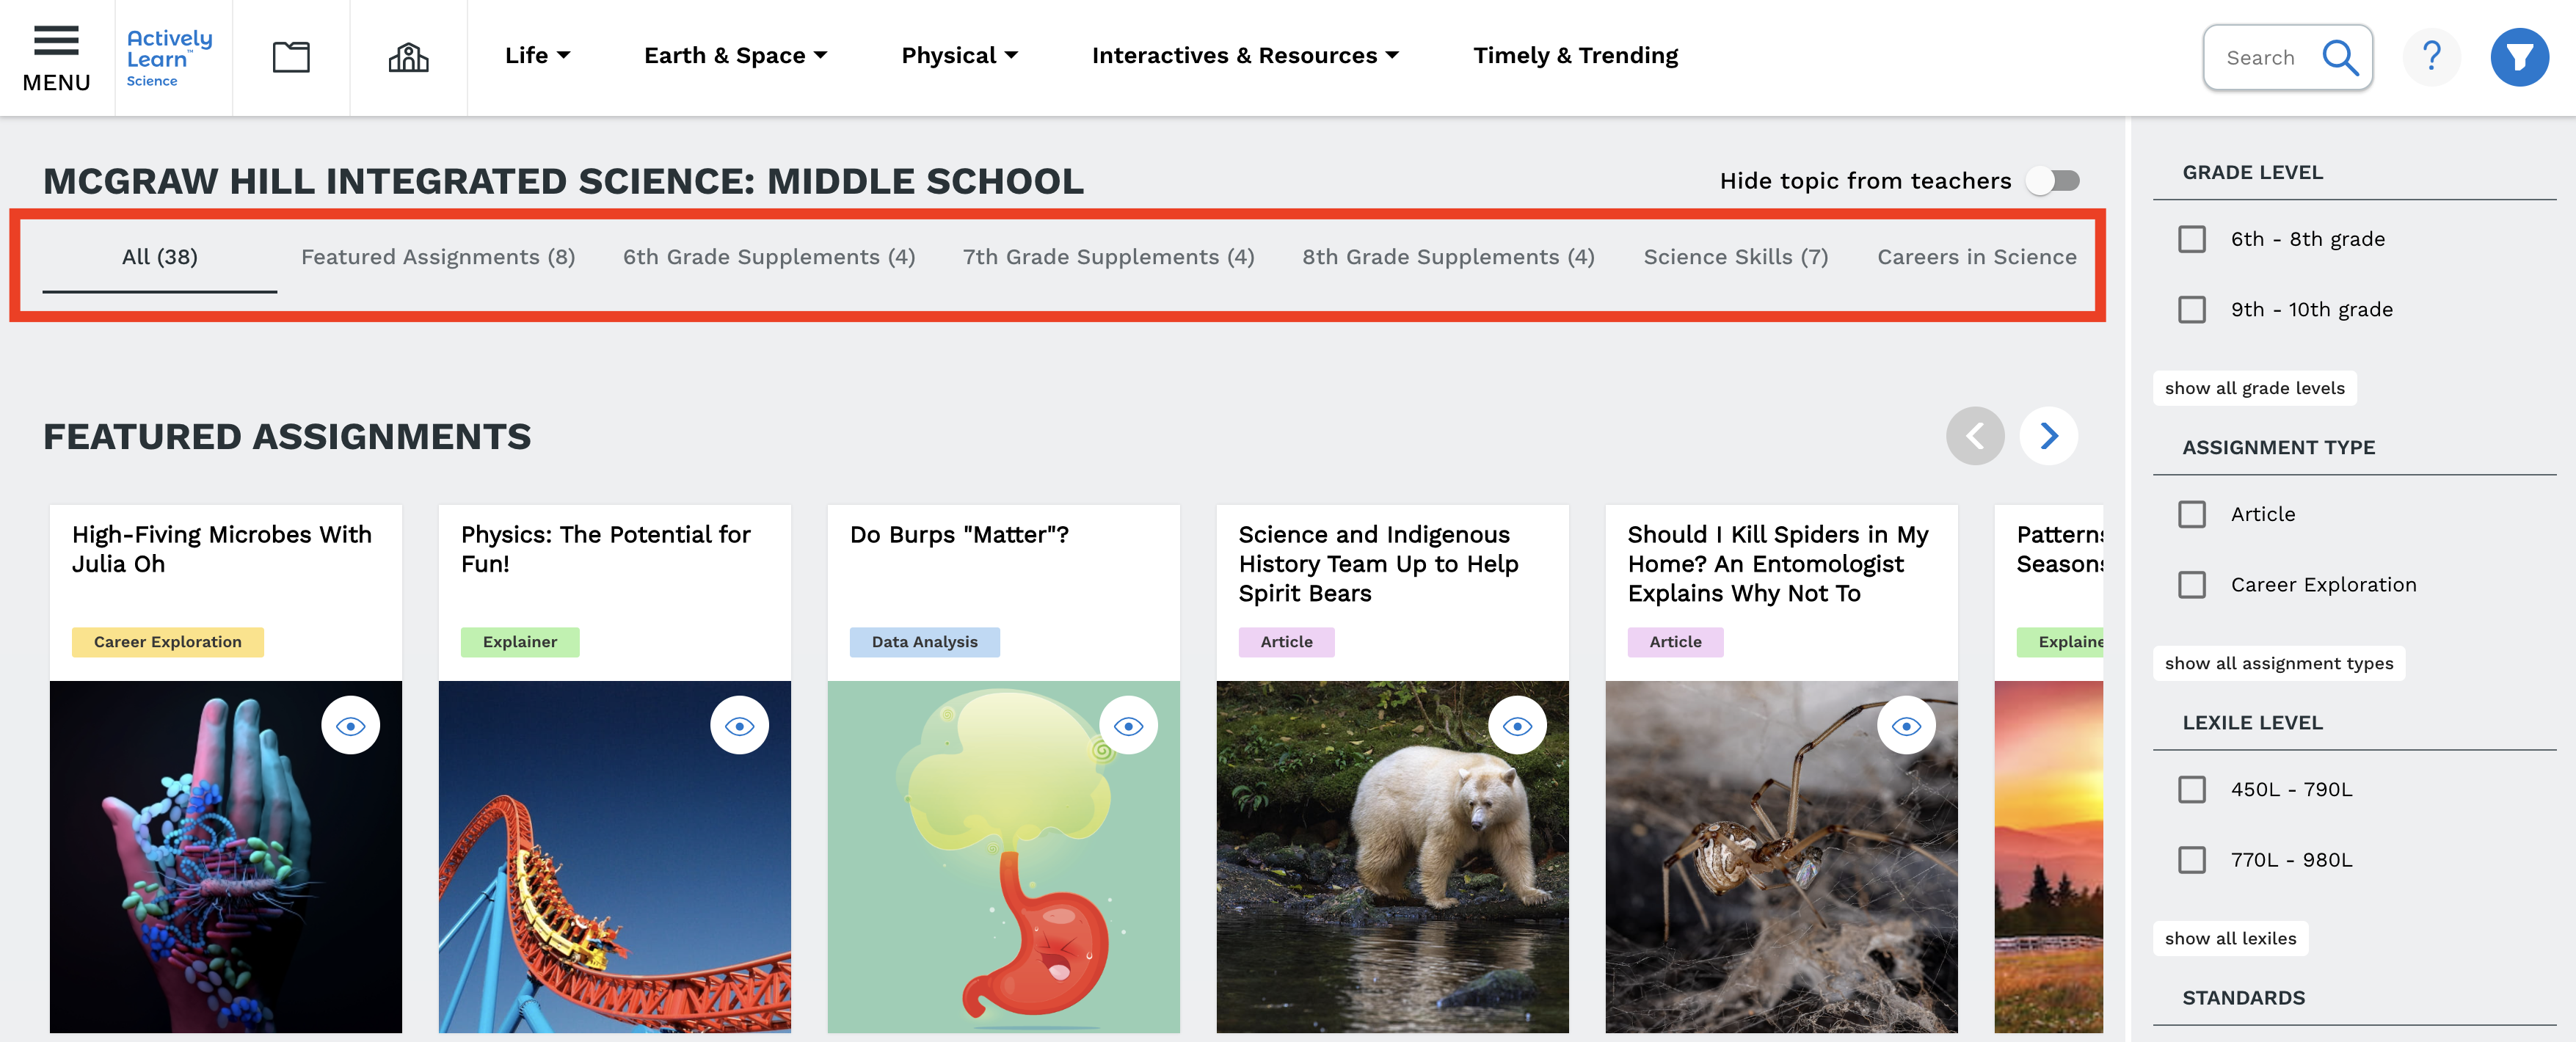
Task: Check the 9th - 10th grade box
Action: [x=2192, y=309]
